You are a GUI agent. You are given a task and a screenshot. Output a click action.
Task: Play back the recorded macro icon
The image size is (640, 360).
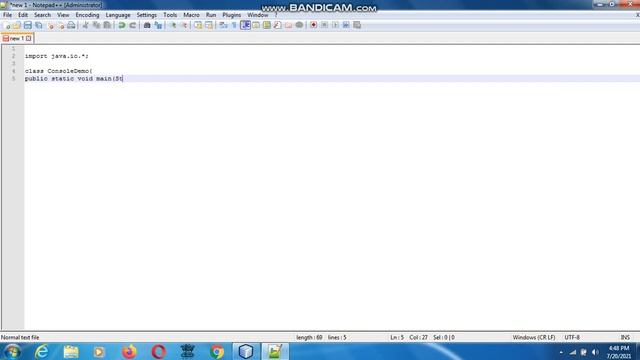tap(335, 25)
